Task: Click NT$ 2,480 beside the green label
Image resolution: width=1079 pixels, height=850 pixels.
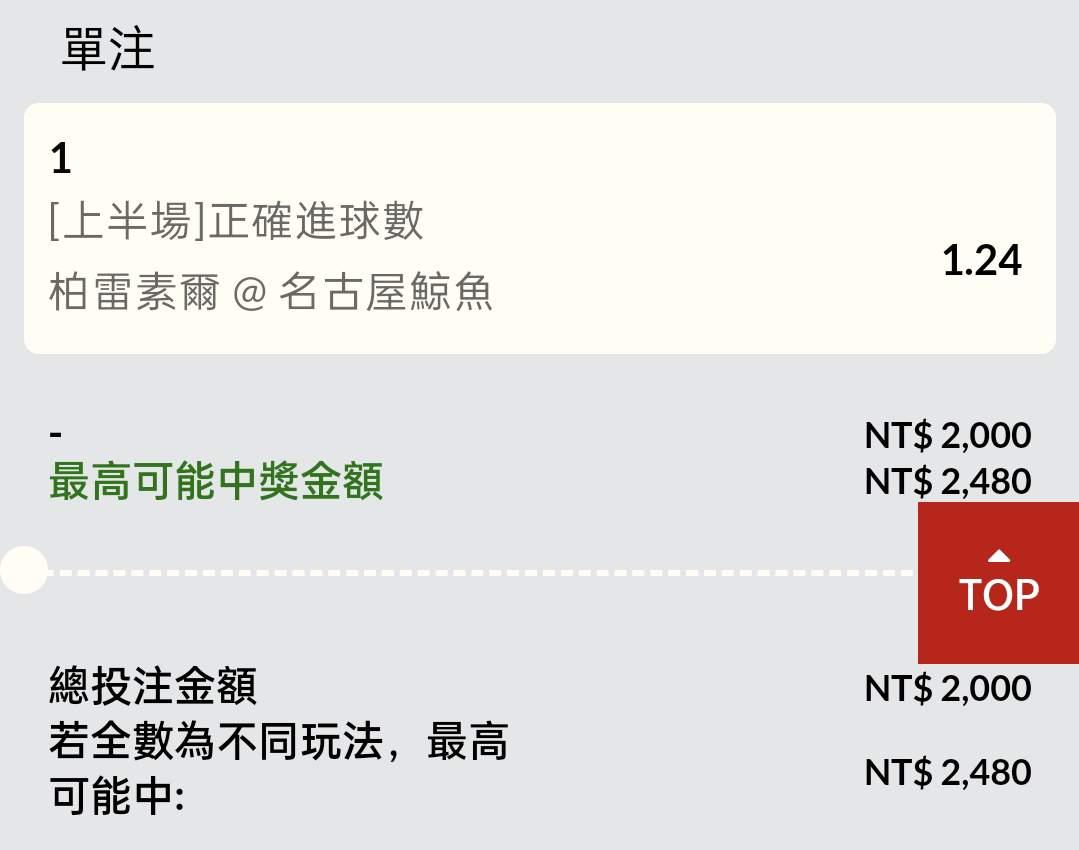Action: click(x=947, y=481)
